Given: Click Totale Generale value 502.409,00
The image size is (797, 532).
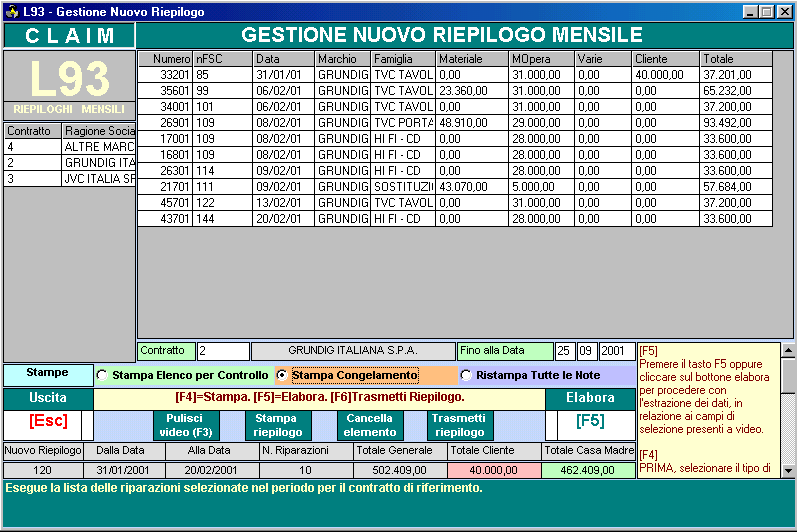Looking at the screenshot, I should click(400, 471).
